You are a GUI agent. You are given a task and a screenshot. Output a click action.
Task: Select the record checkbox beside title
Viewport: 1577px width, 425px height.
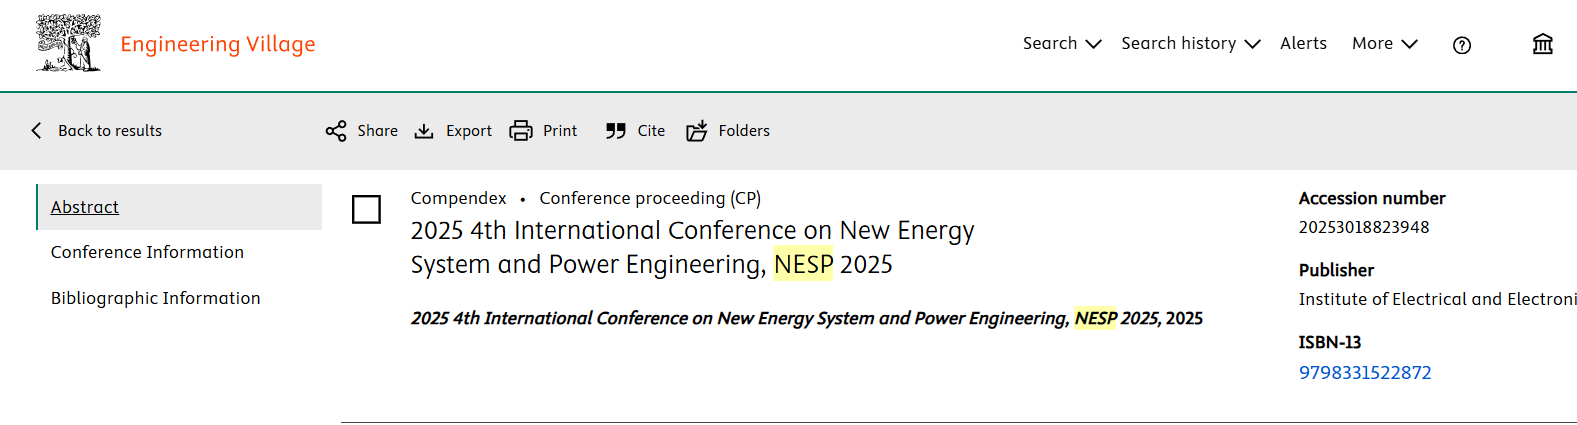(x=366, y=209)
